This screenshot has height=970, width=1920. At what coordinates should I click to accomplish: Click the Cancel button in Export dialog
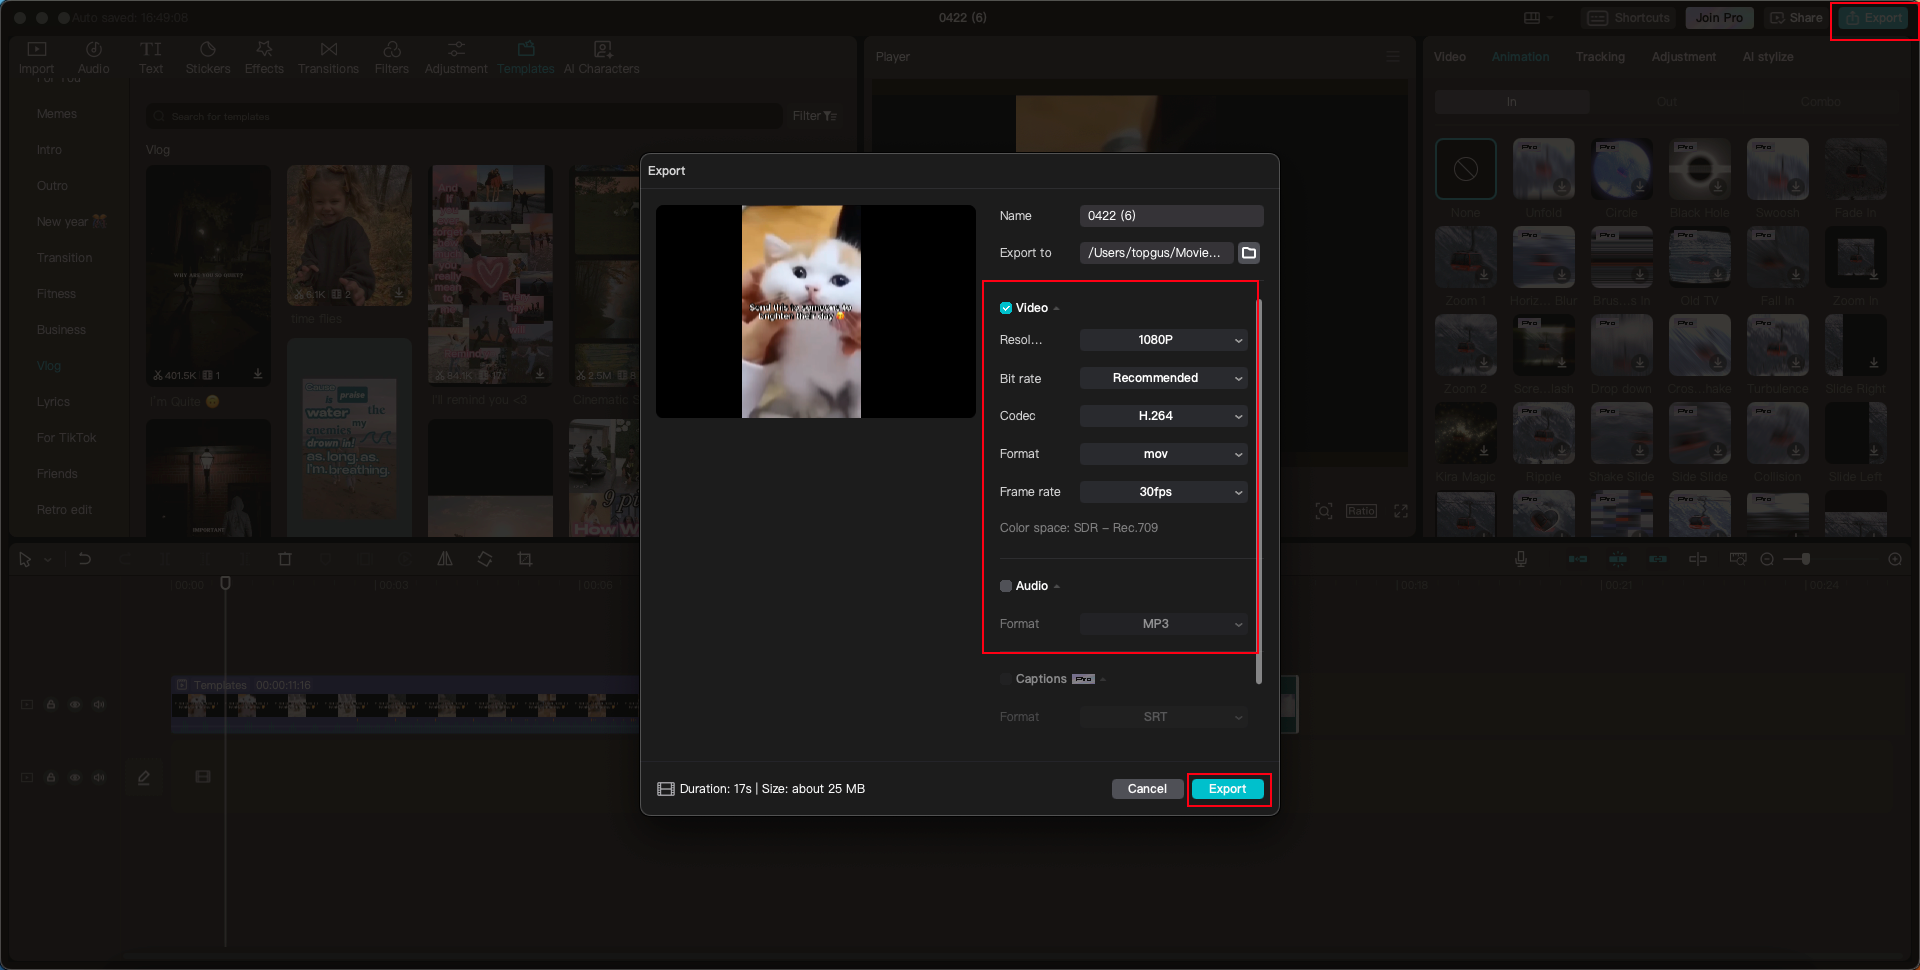coord(1147,789)
